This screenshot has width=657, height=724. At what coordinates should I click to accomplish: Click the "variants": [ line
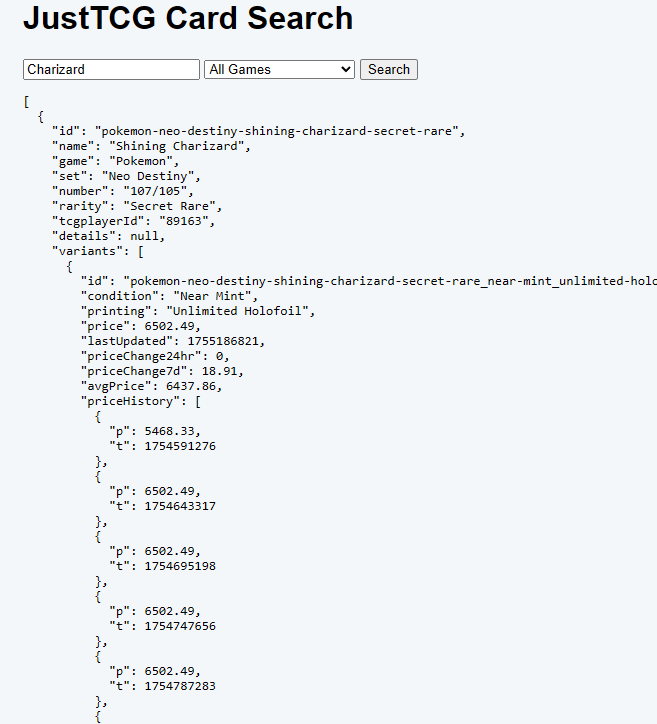98,251
